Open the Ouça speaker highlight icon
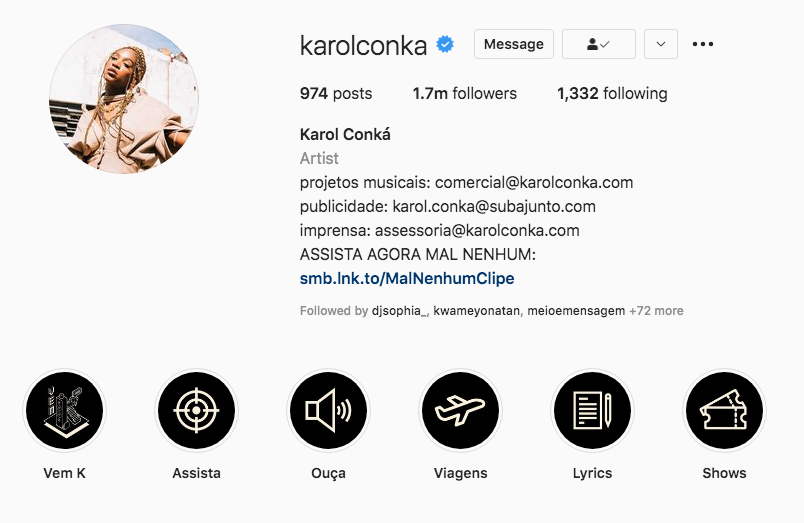Image resolution: width=804 pixels, height=523 pixels. tap(328, 411)
